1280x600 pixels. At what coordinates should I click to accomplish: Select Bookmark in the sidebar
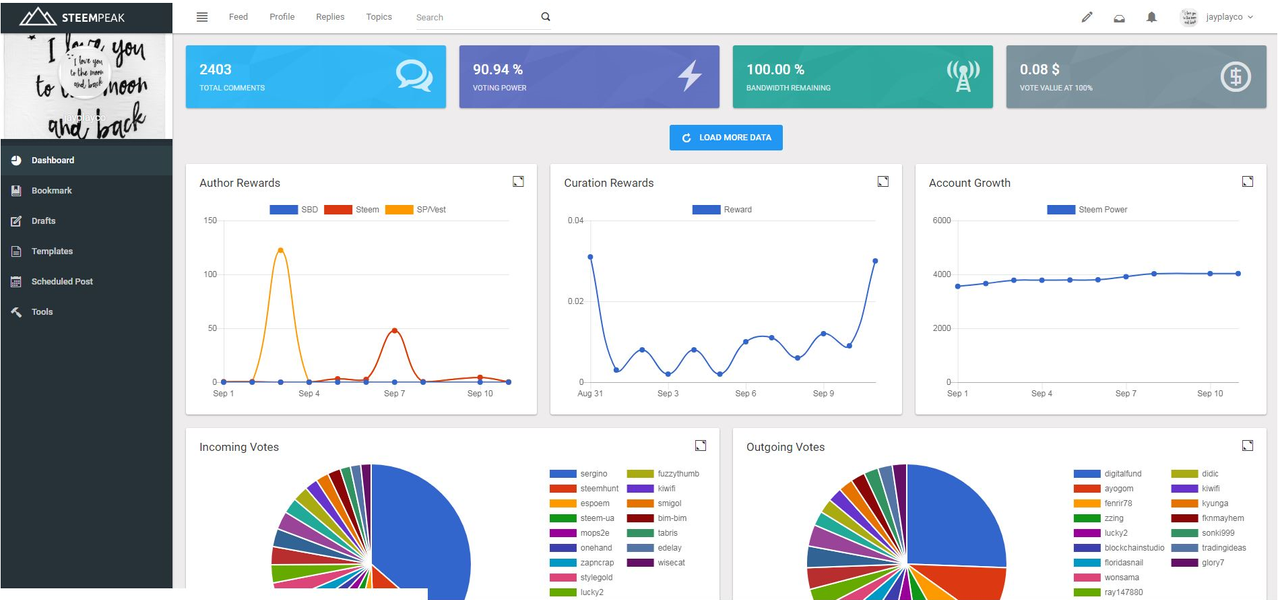[51, 190]
